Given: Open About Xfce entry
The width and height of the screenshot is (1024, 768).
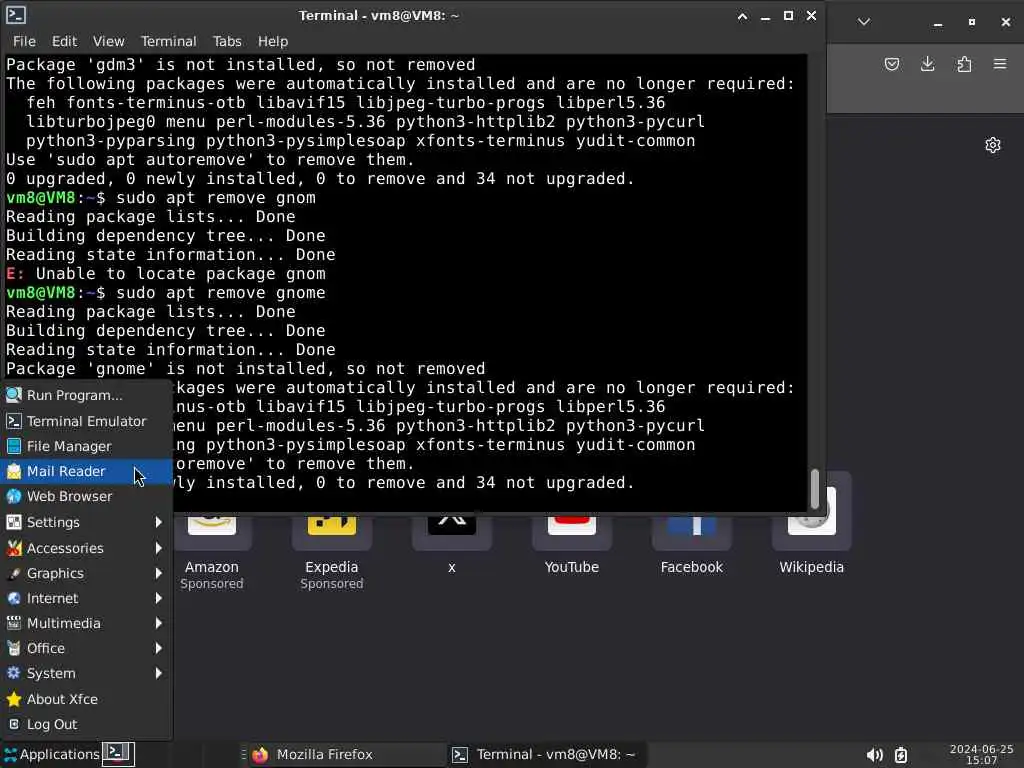Looking at the screenshot, I should 86,699.
